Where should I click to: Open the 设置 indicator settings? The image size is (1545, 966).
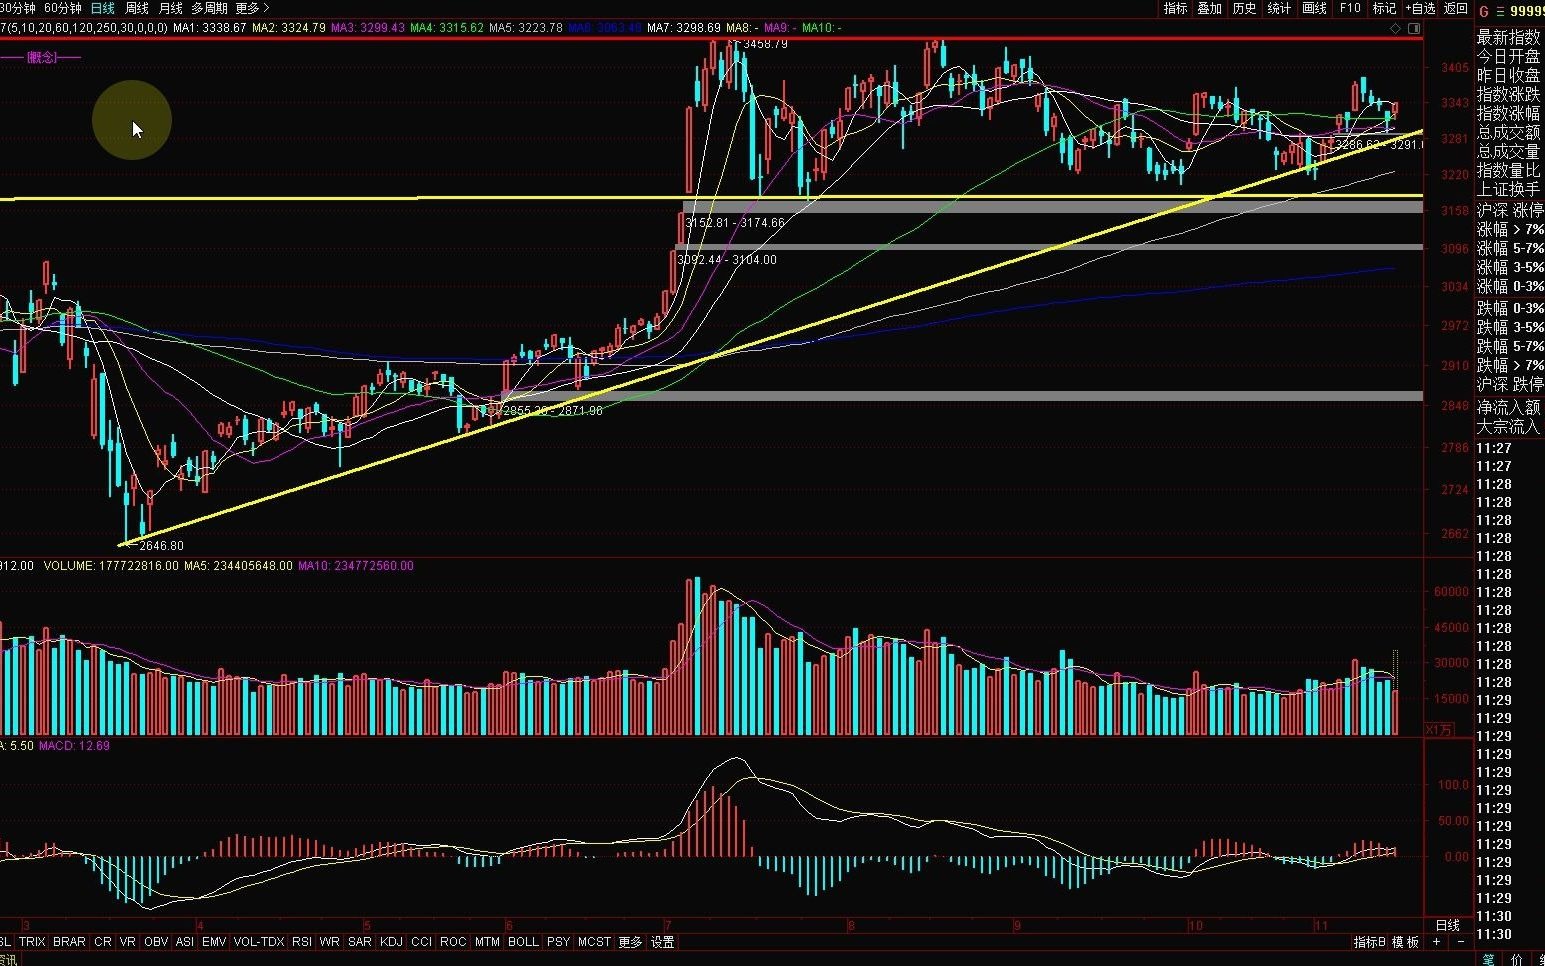tap(662, 942)
